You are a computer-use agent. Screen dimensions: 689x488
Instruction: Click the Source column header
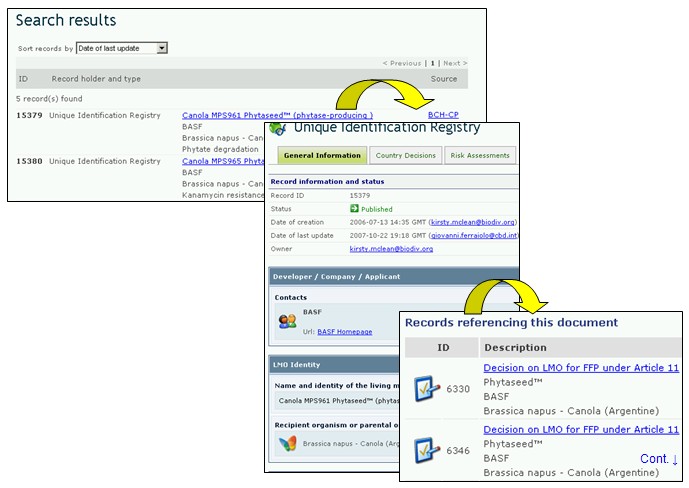444,79
